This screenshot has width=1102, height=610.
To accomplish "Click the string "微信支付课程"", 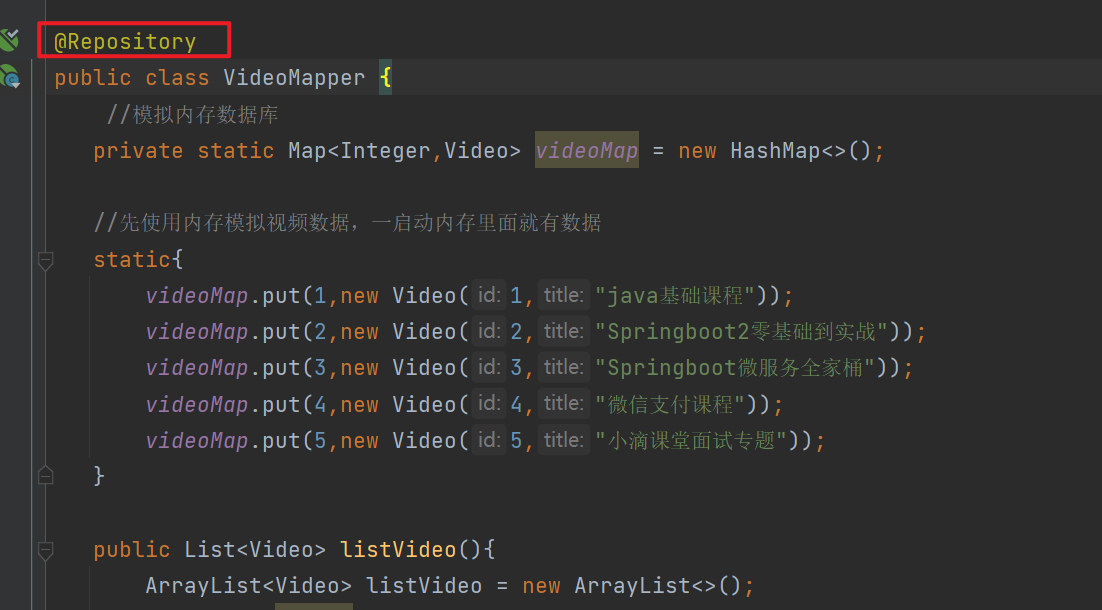I will click(x=670, y=404).
